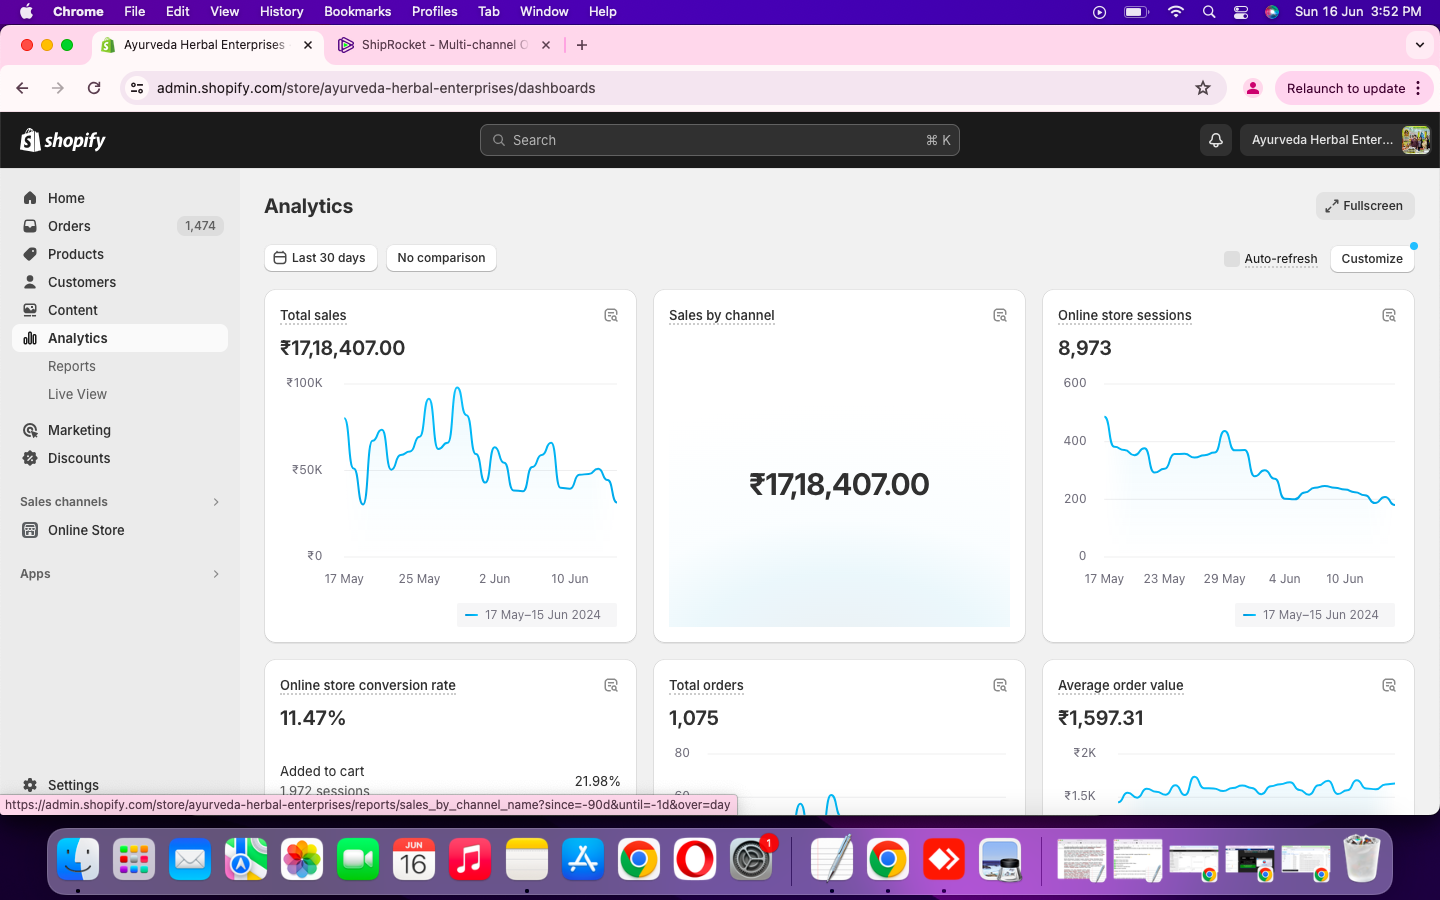Open Orders in the sidebar
The width and height of the screenshot is (1440, 900).
(69, 226)
